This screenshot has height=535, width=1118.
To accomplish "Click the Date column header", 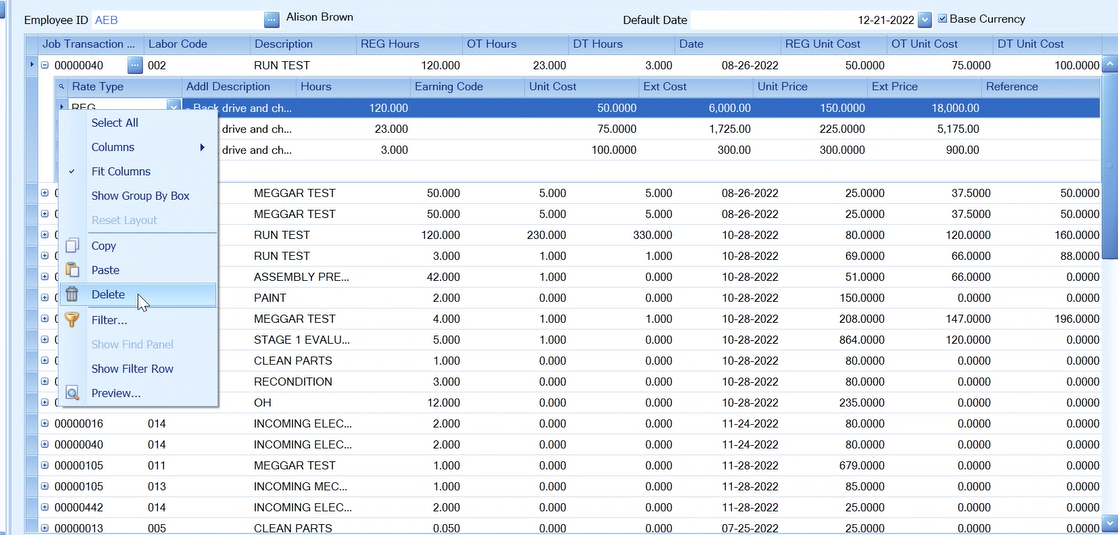I will [728, 44].
